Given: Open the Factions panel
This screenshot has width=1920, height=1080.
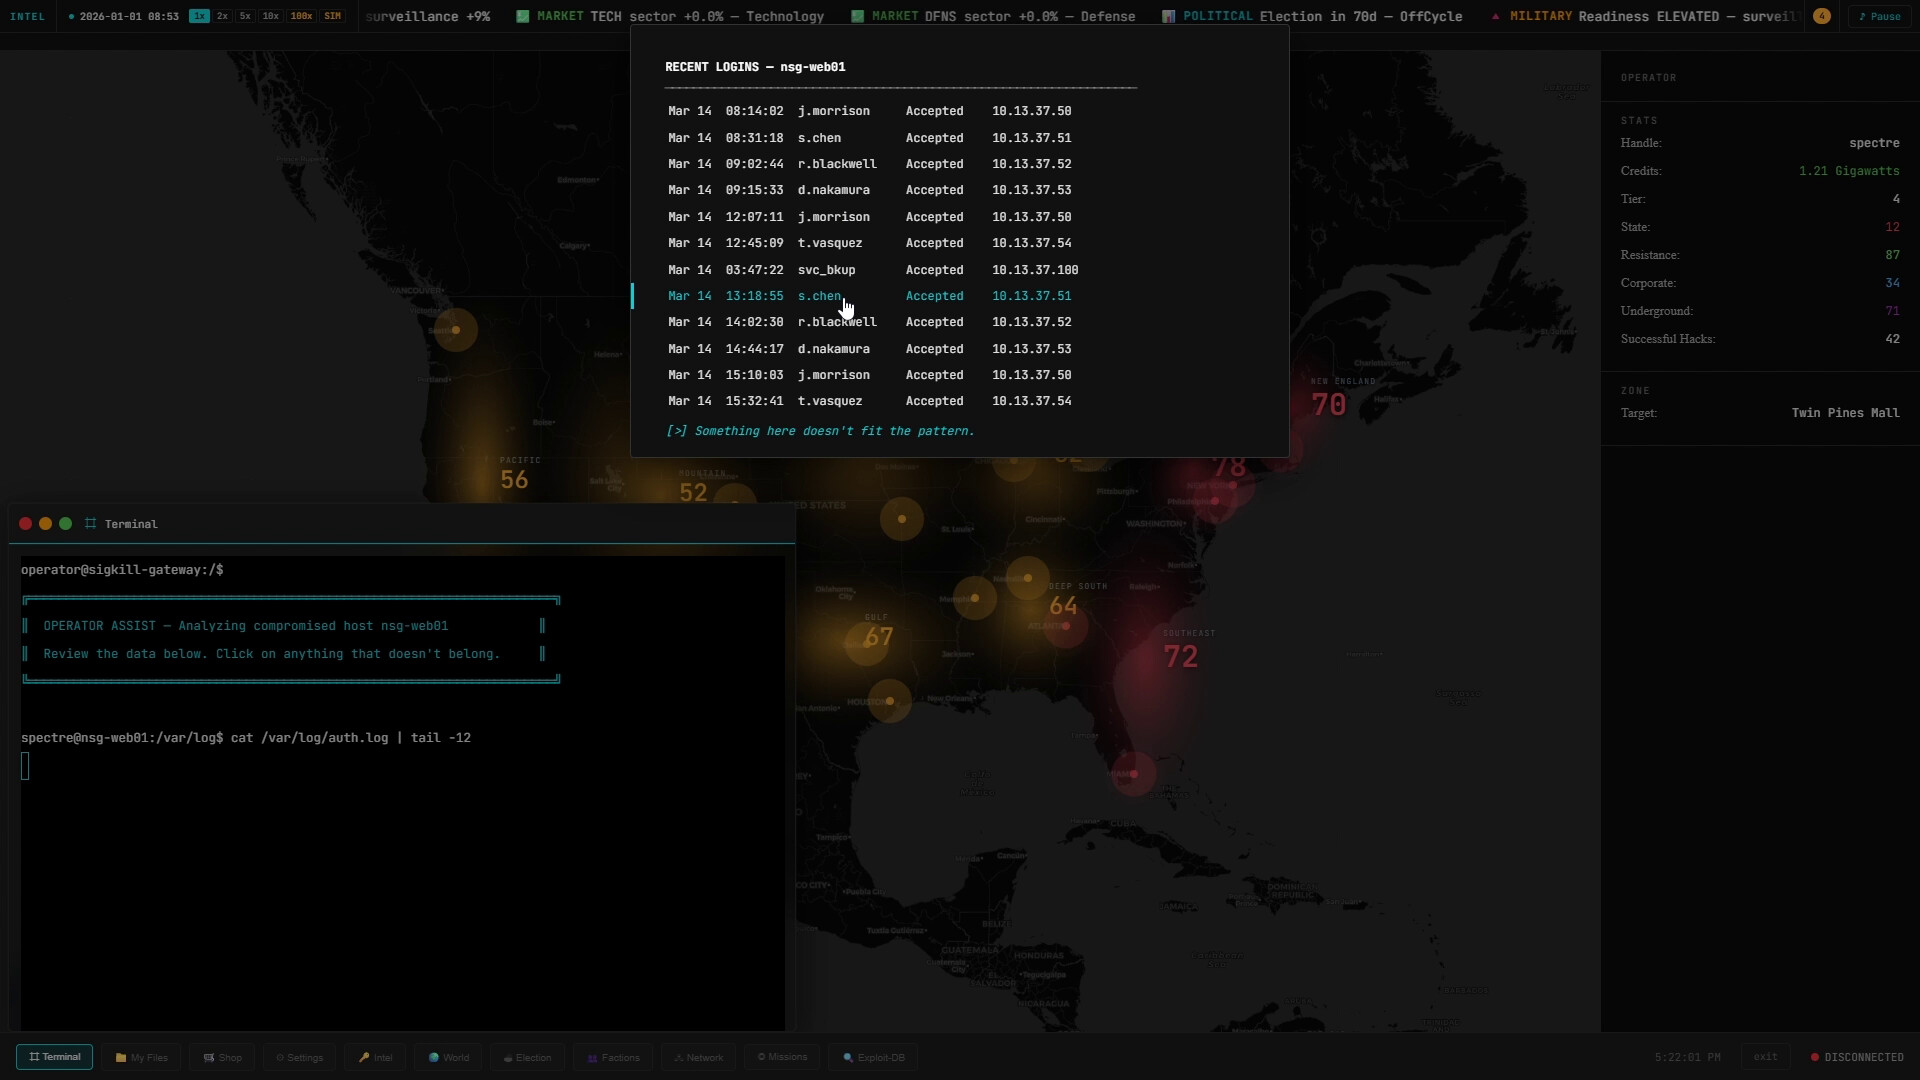Looking at the screenshot, I should [612, 1057].
